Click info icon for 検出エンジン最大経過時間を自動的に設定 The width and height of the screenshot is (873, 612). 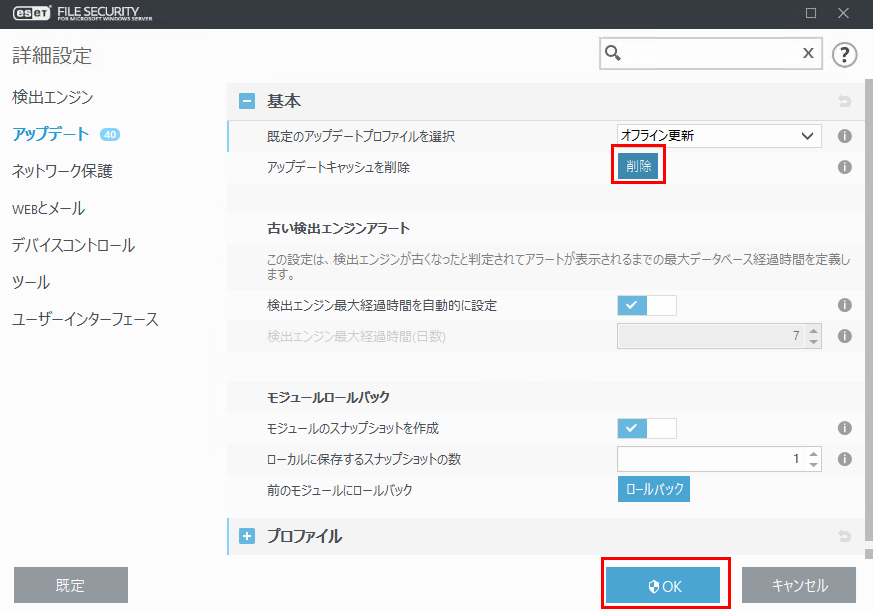click(844, 305)
